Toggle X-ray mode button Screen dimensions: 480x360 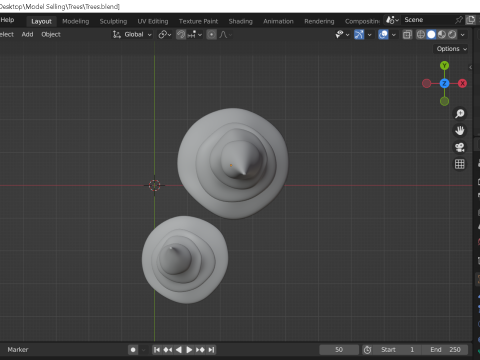pyautogui.click(x=407, y=34)
